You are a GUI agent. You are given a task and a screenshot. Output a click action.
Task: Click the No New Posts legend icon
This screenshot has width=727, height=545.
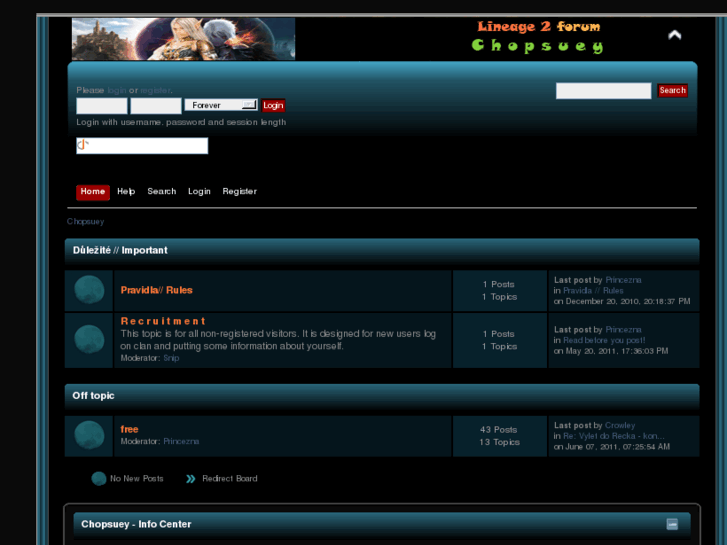(x=99, y=479)
